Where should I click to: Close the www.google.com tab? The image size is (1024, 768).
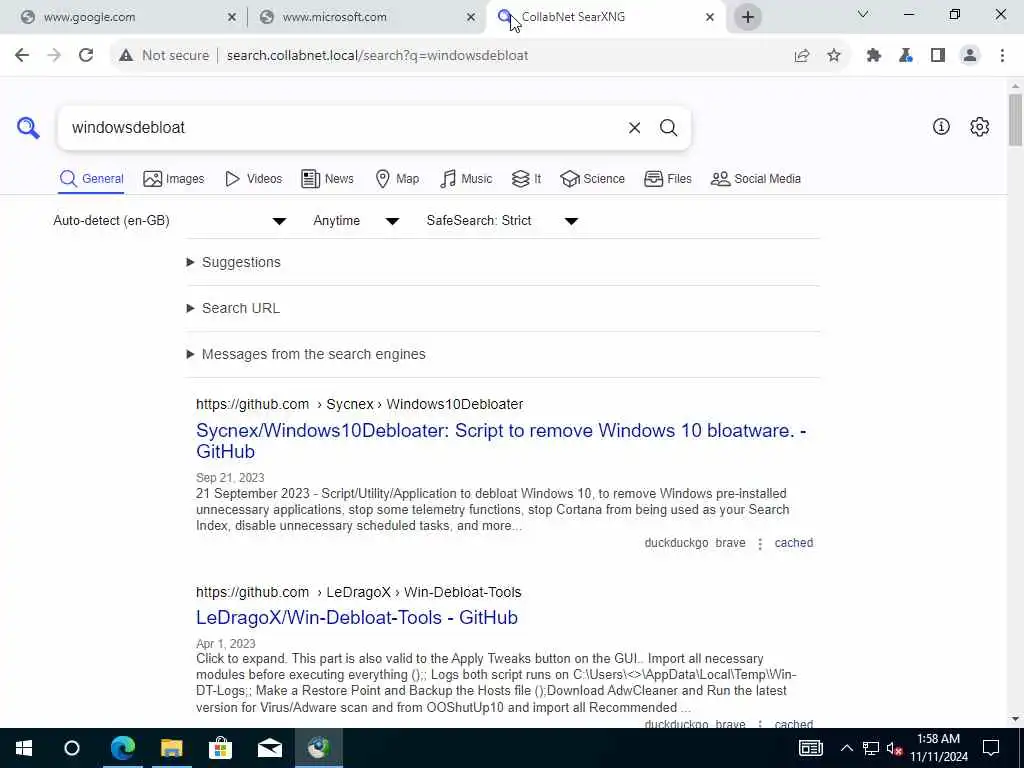pos(232,18)
